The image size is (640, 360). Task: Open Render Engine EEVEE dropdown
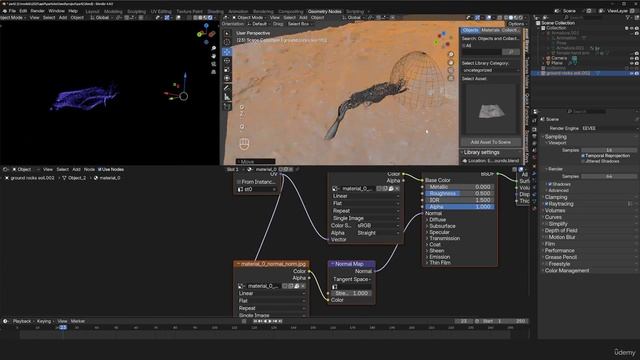[609, 128]
